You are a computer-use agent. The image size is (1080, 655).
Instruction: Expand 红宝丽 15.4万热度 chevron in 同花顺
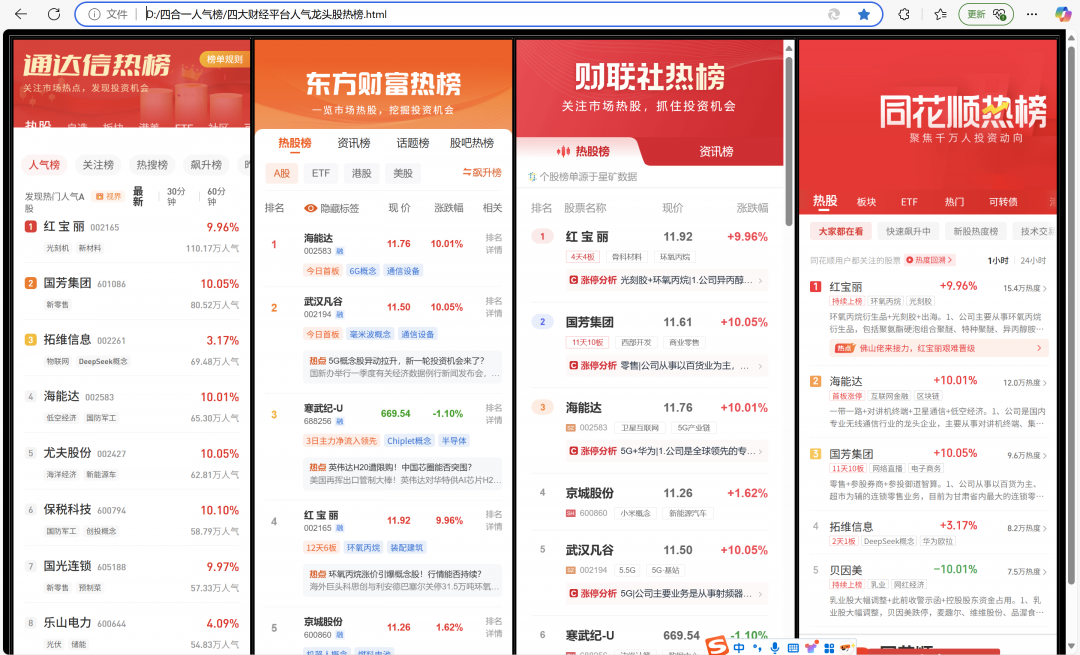tap(1045, 289)
